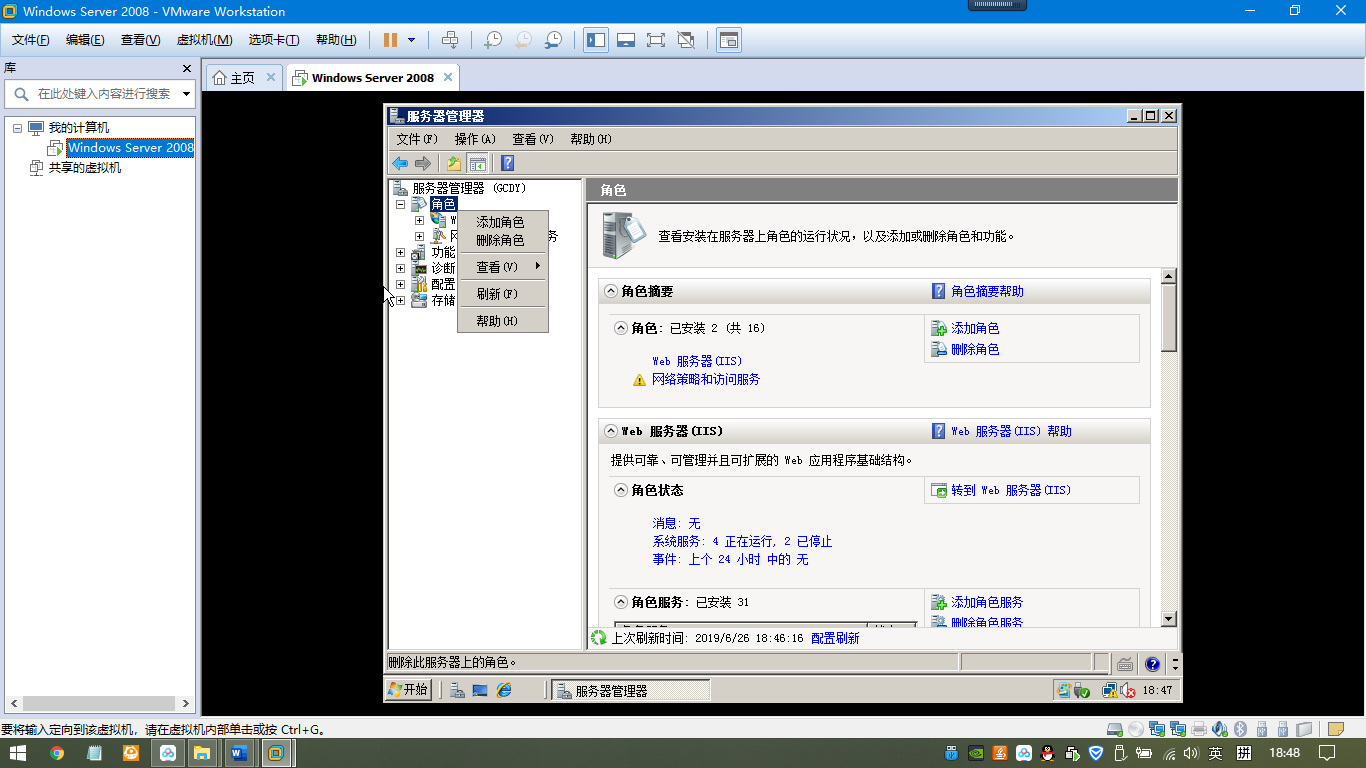Viewport: 1366px width, 768px height.
Task: Click the on-screen keyboard icon in status bar
Action: [1125, 663]
